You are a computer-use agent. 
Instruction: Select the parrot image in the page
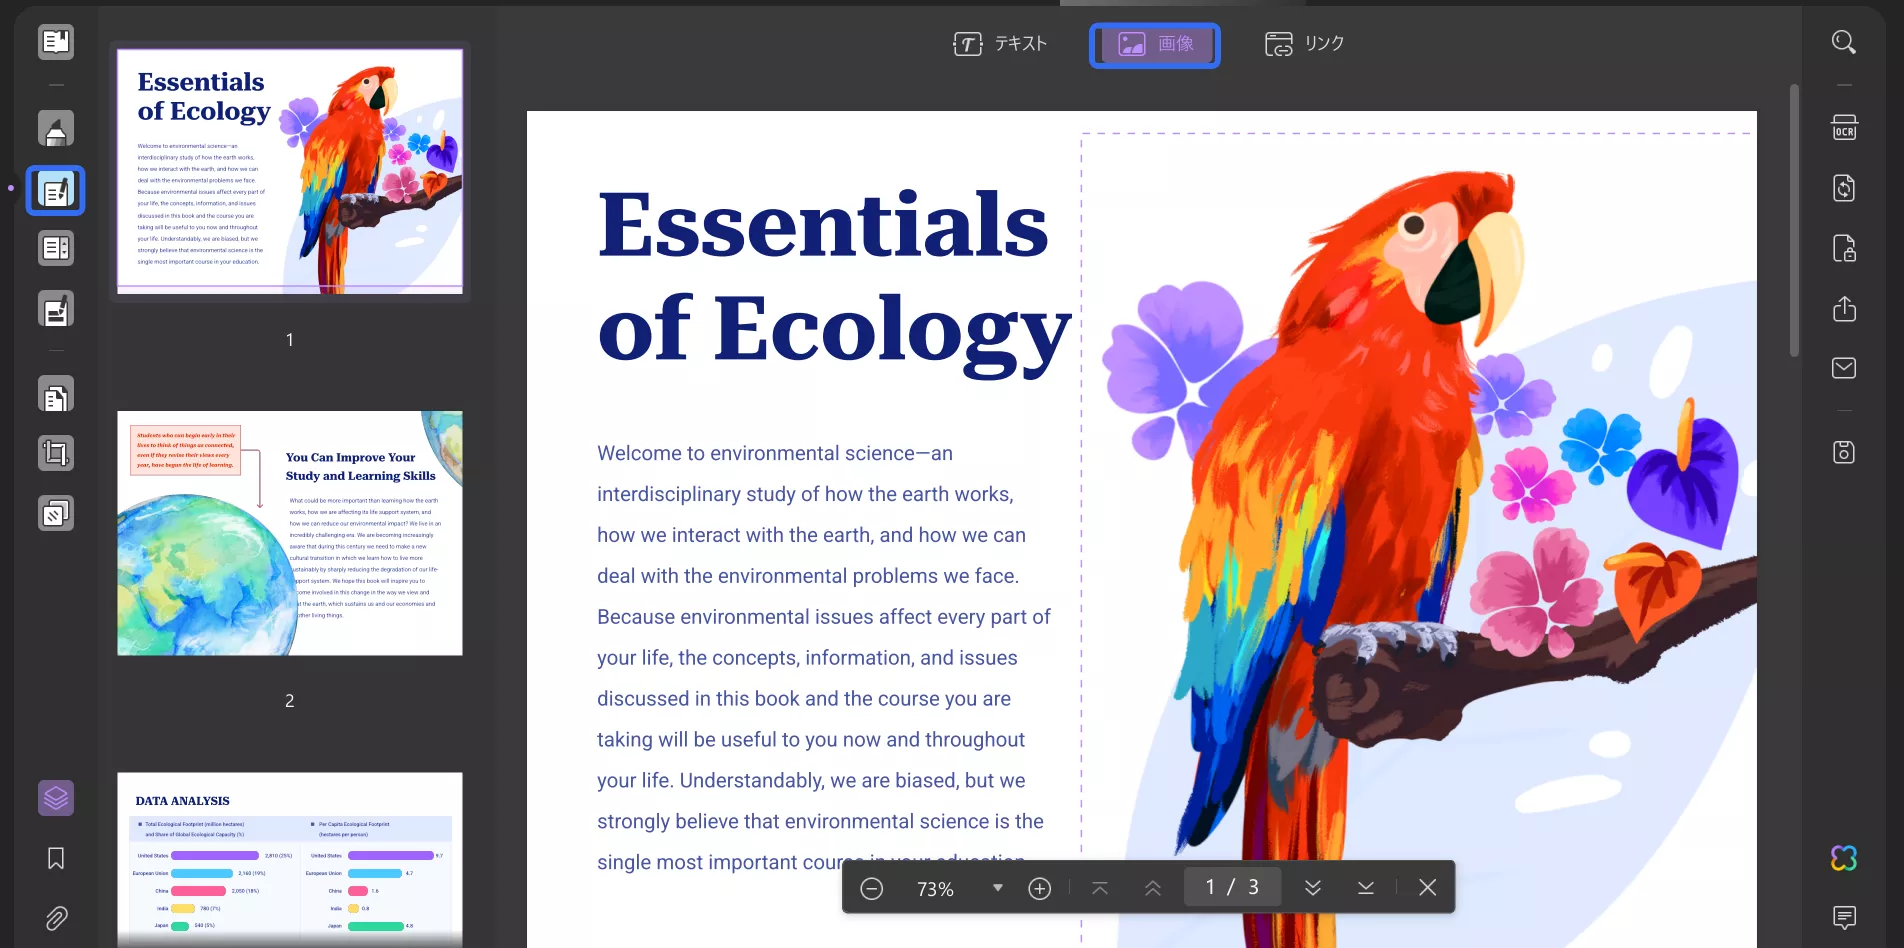[x=1419, y=540]
